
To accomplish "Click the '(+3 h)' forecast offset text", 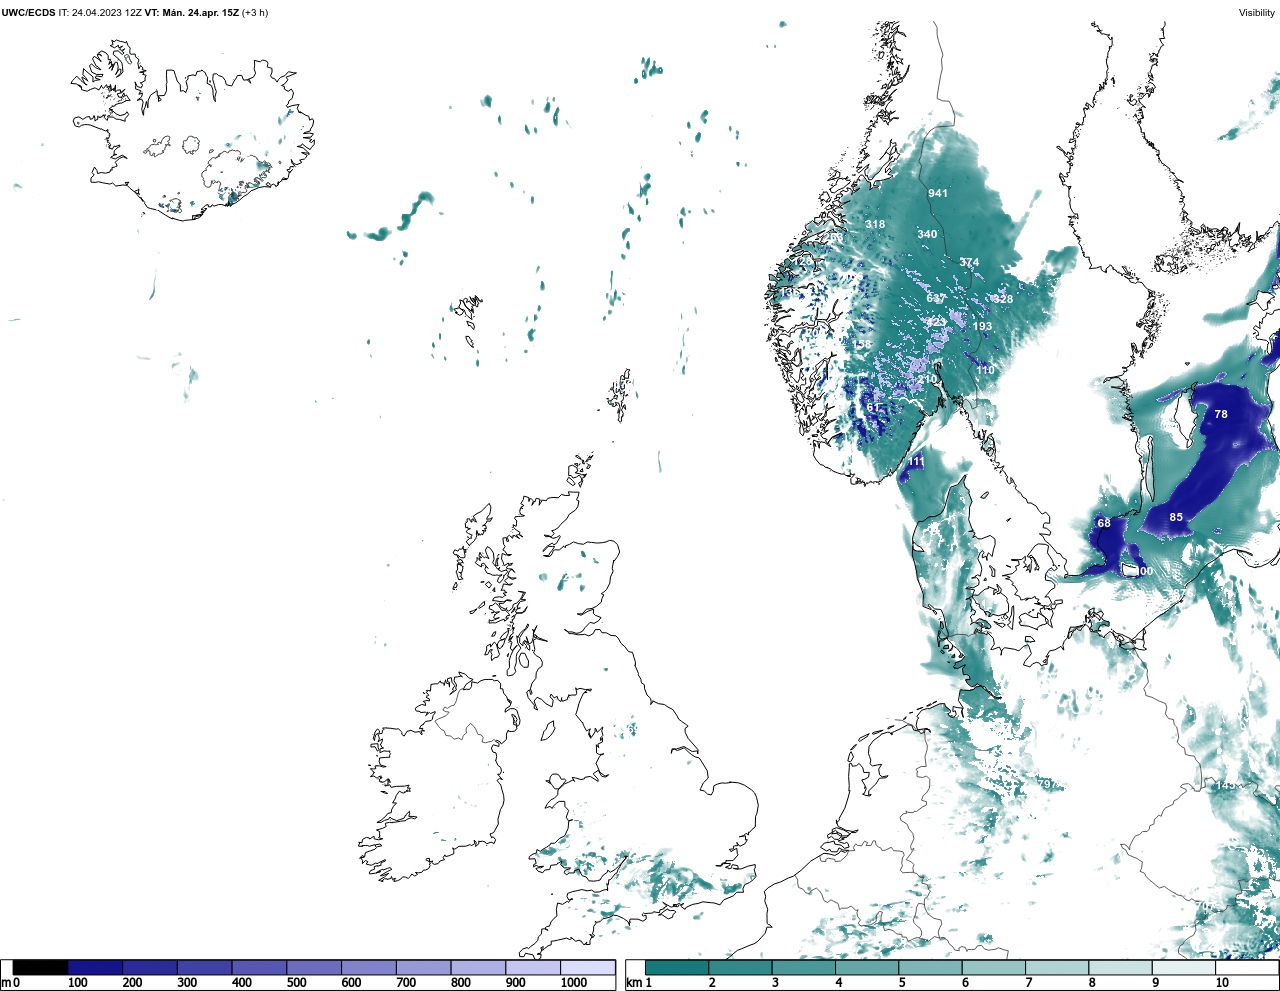I will click(255, 13).
